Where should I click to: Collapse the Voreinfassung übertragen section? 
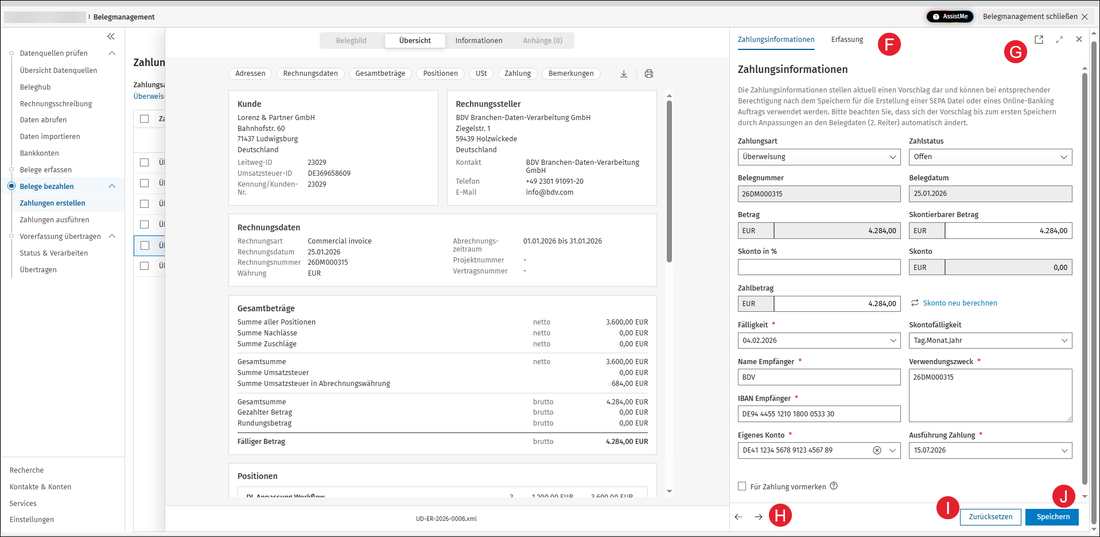112,236
